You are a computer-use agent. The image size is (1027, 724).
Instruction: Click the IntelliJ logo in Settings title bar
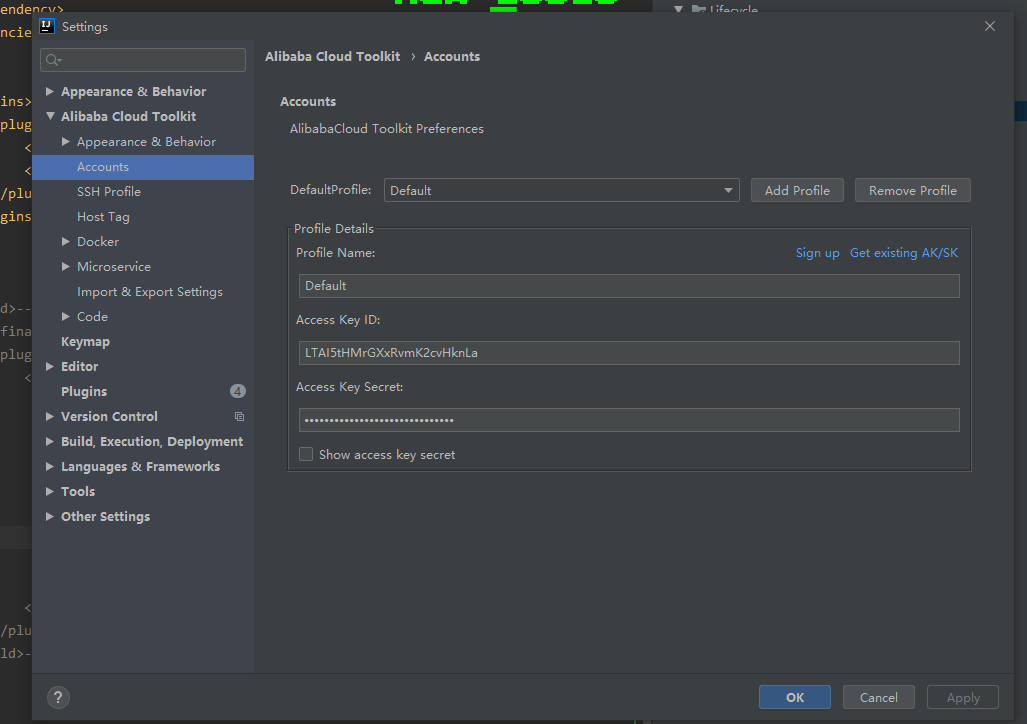point(47,26)
